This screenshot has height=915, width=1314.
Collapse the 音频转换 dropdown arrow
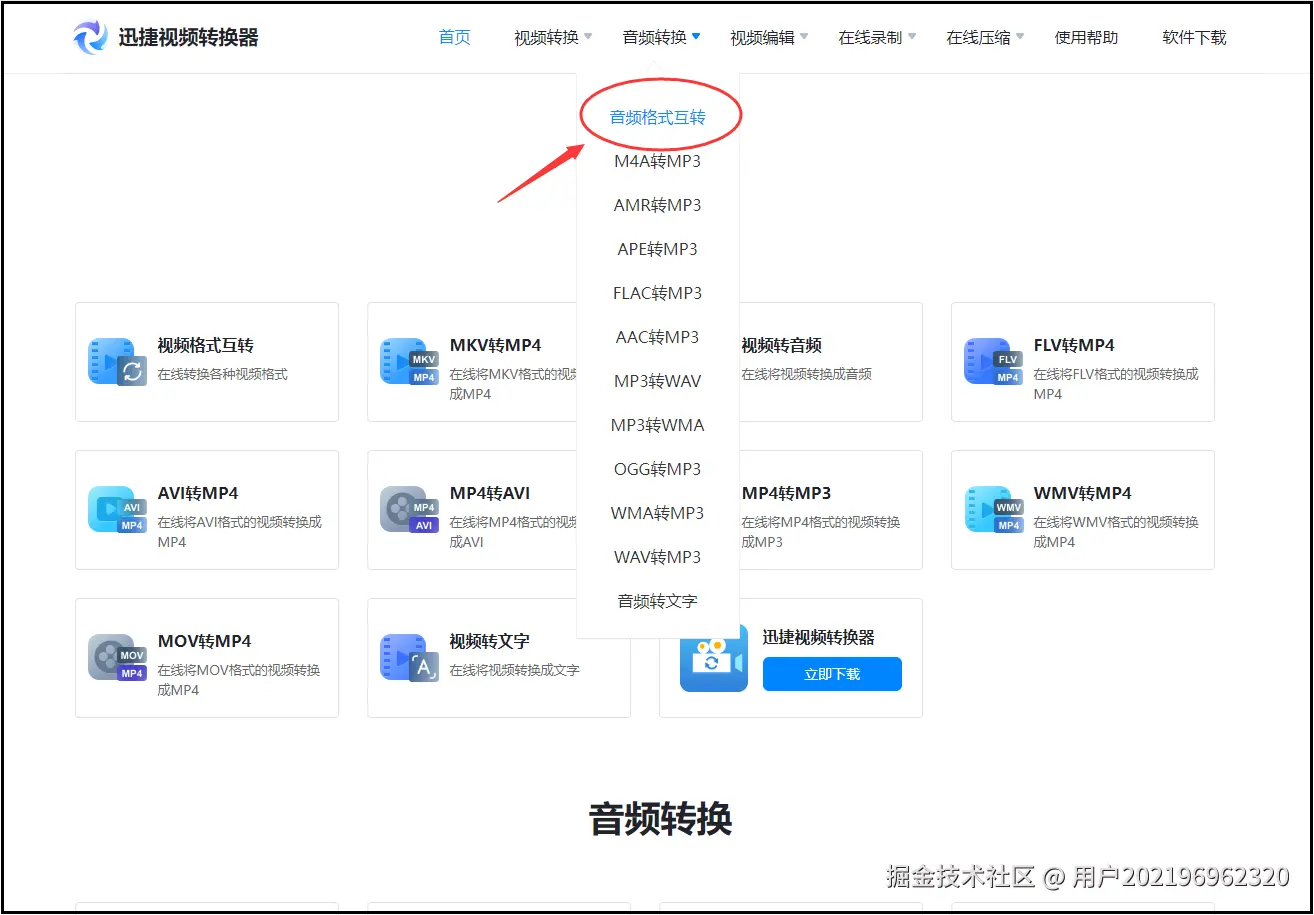coord(696,37)
